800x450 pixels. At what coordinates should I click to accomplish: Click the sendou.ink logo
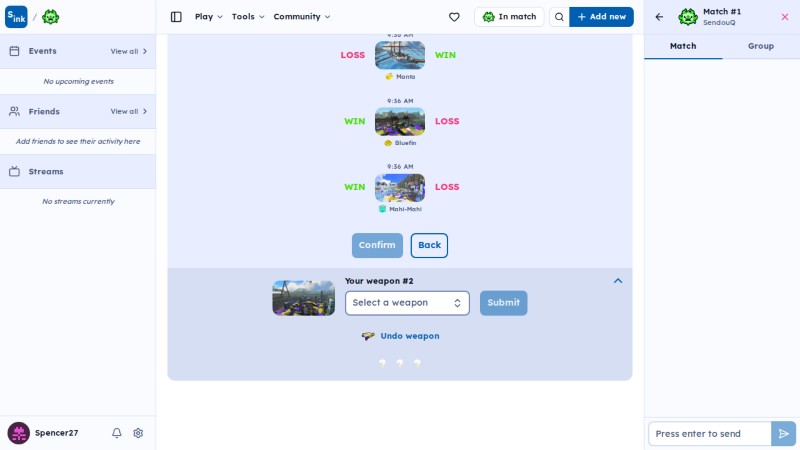[x=16, y=17]
